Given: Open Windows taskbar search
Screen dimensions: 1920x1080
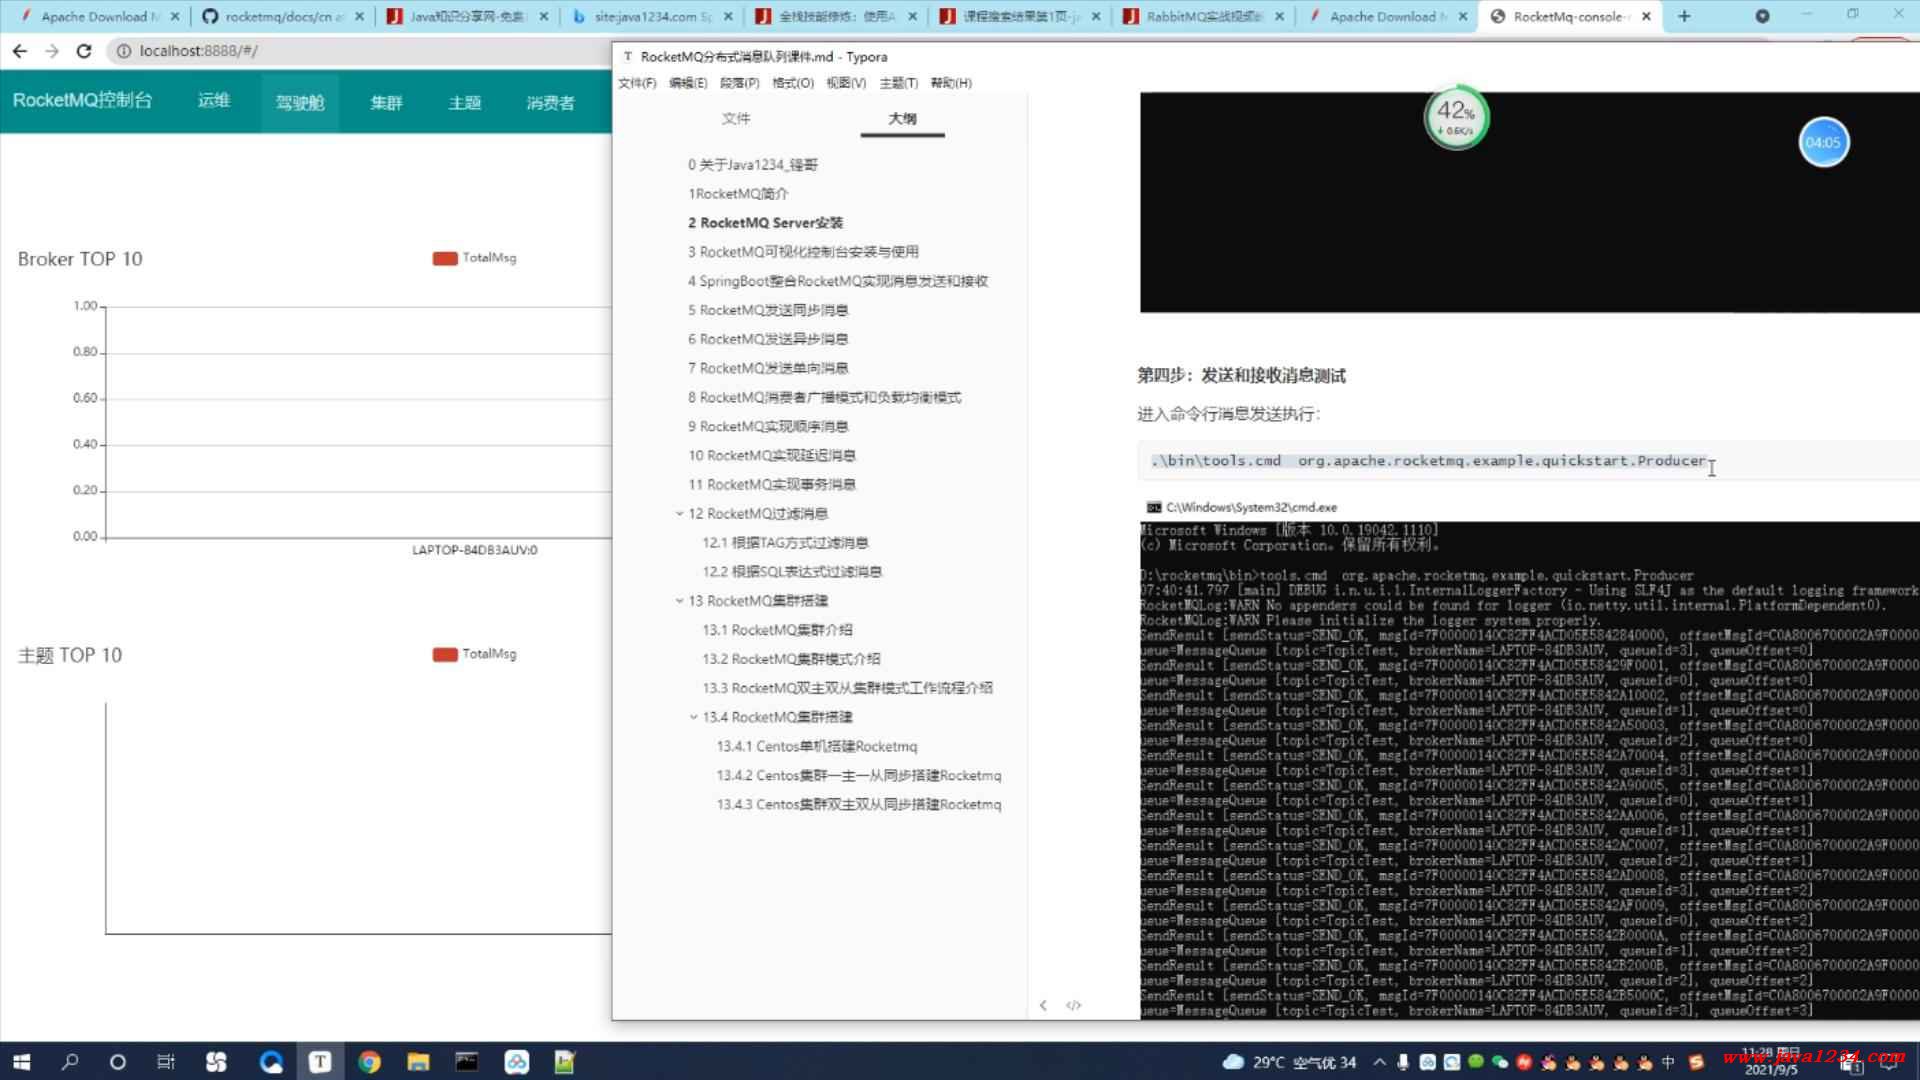Looking at the screenshot, I should click(69, 1061).
